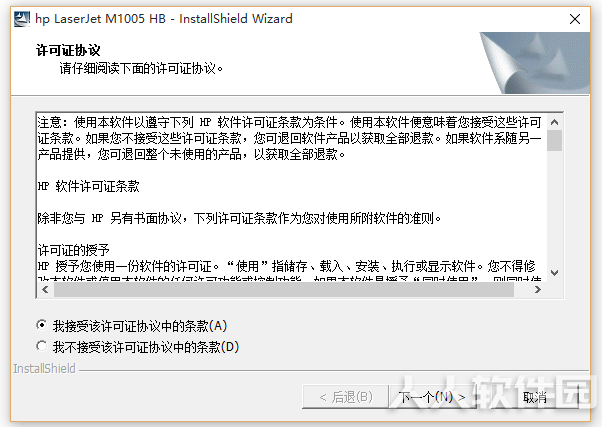Click the page-curl banner graphic

tap(535, 63)
